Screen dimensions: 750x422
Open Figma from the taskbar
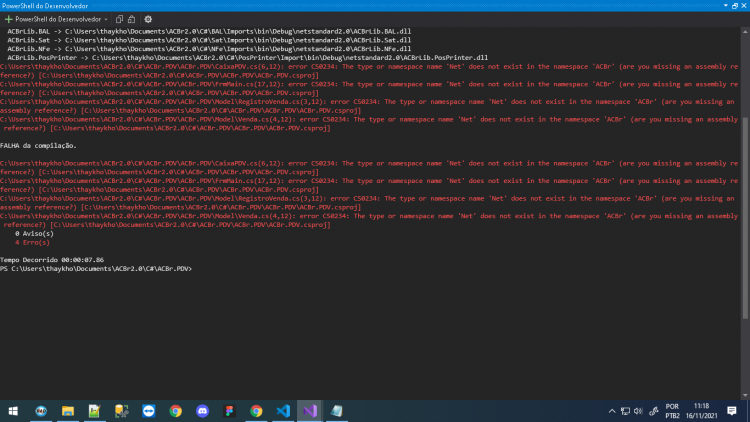click(230, 411)
